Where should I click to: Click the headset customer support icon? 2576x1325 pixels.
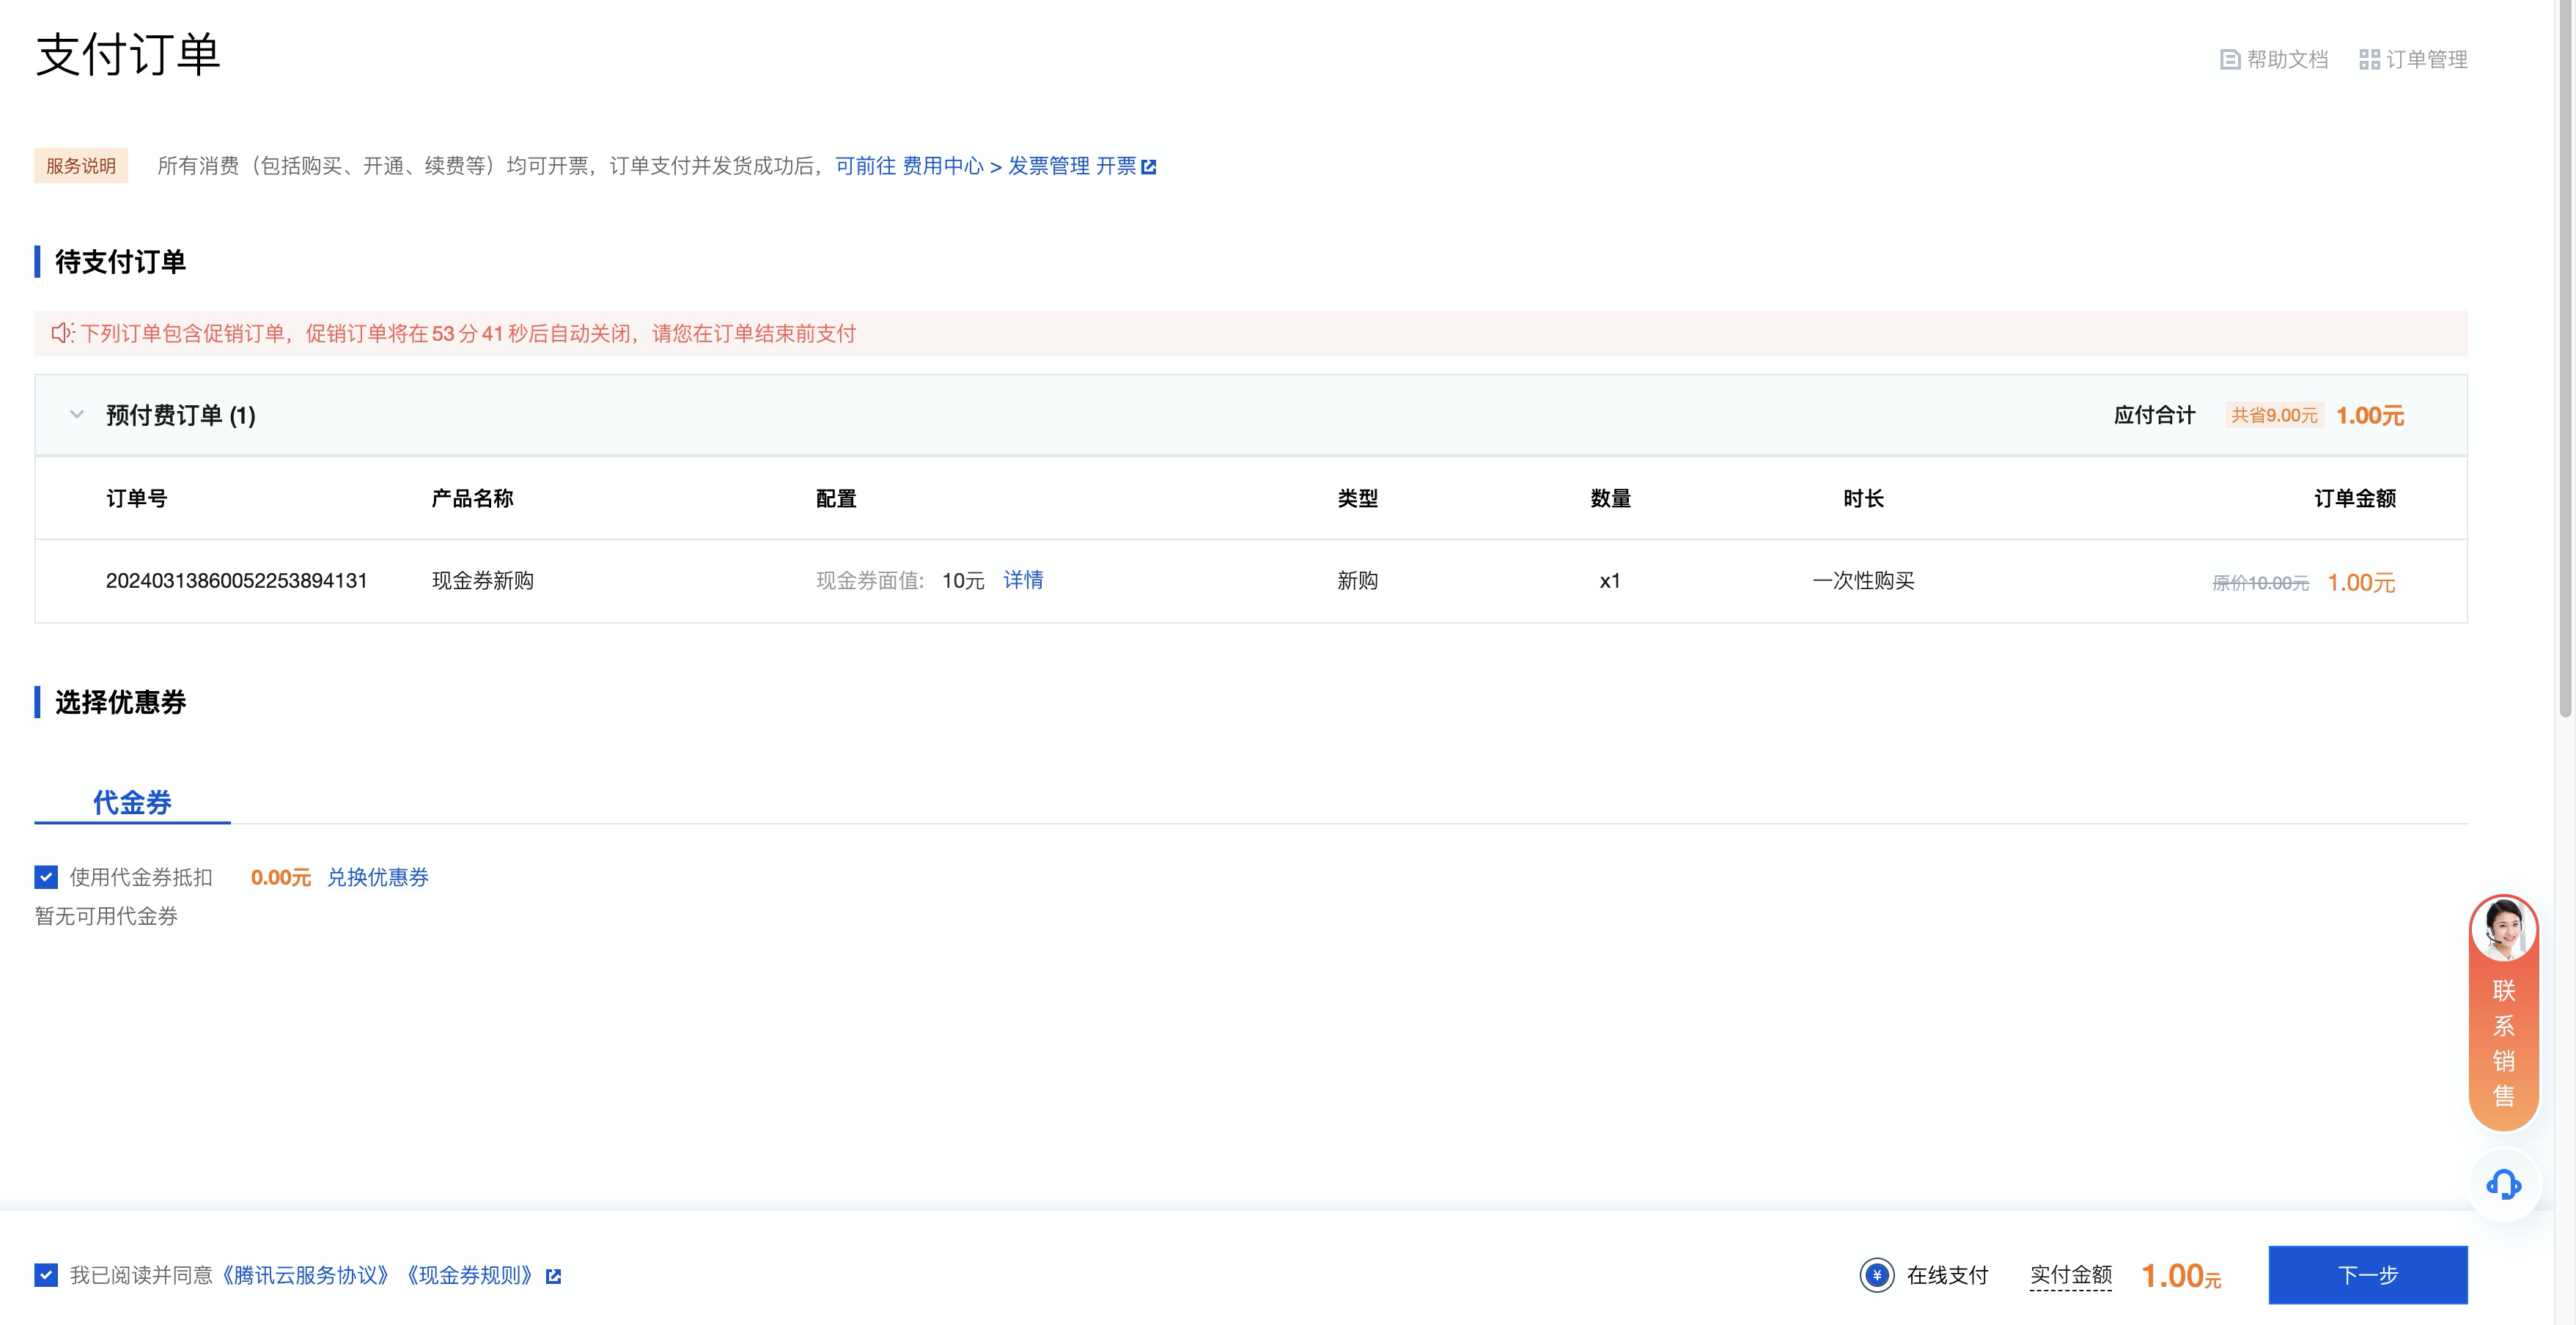click(2504, 1185)
